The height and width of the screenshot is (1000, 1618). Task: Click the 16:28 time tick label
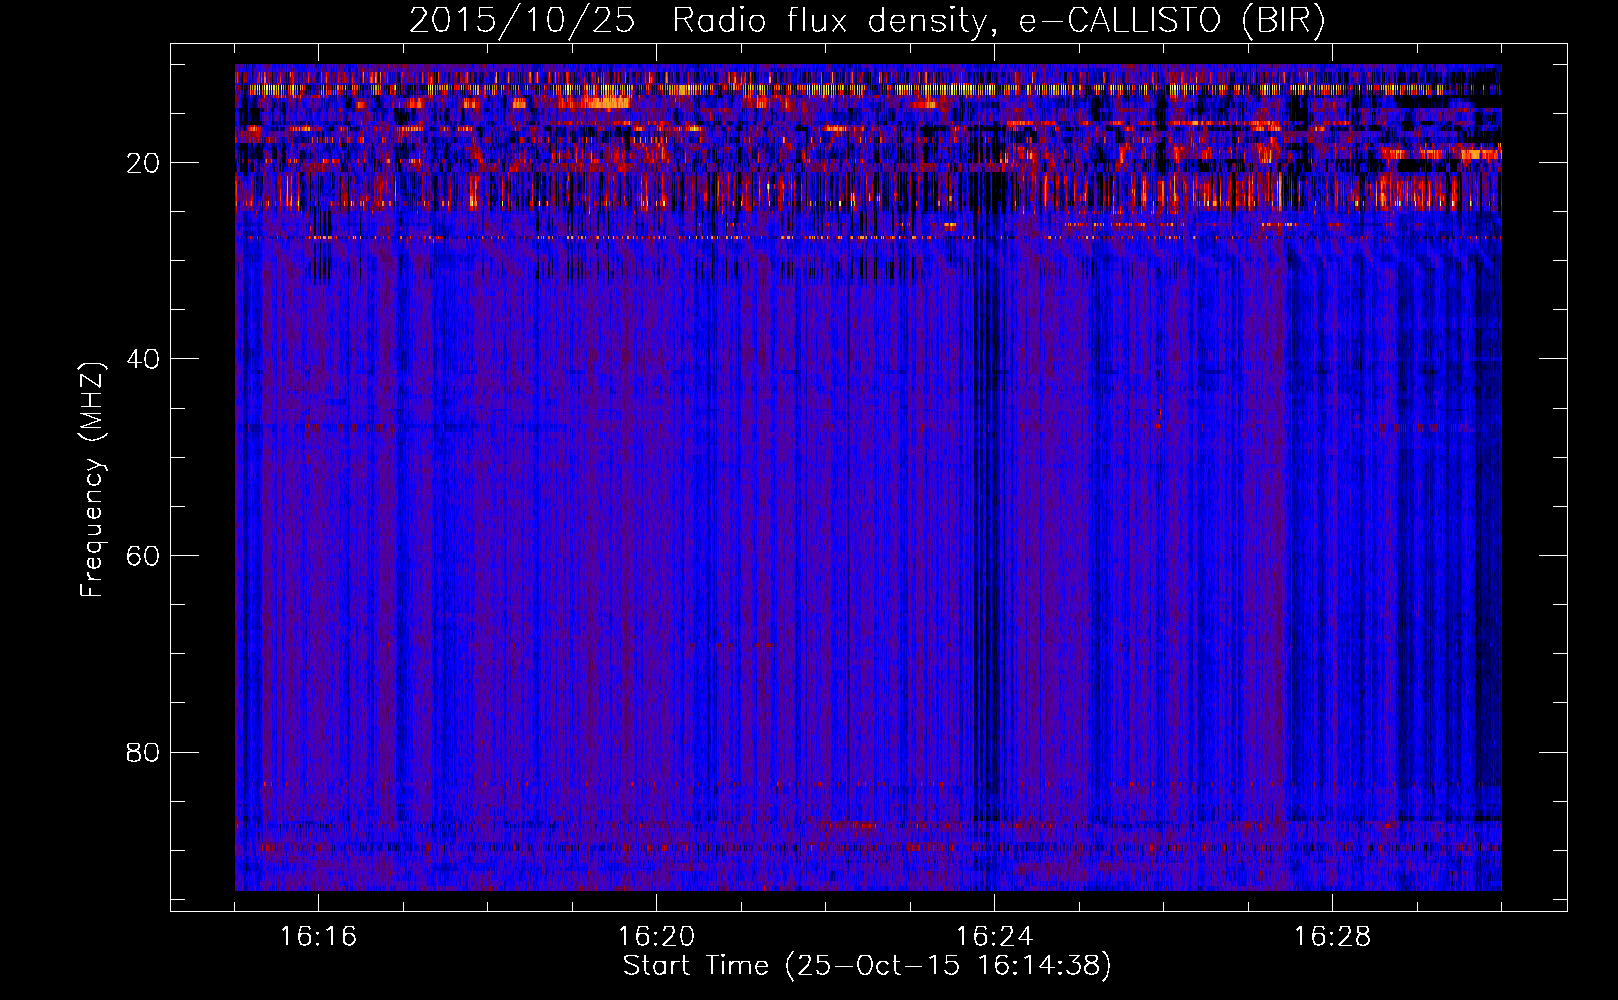click(1332, 936)
